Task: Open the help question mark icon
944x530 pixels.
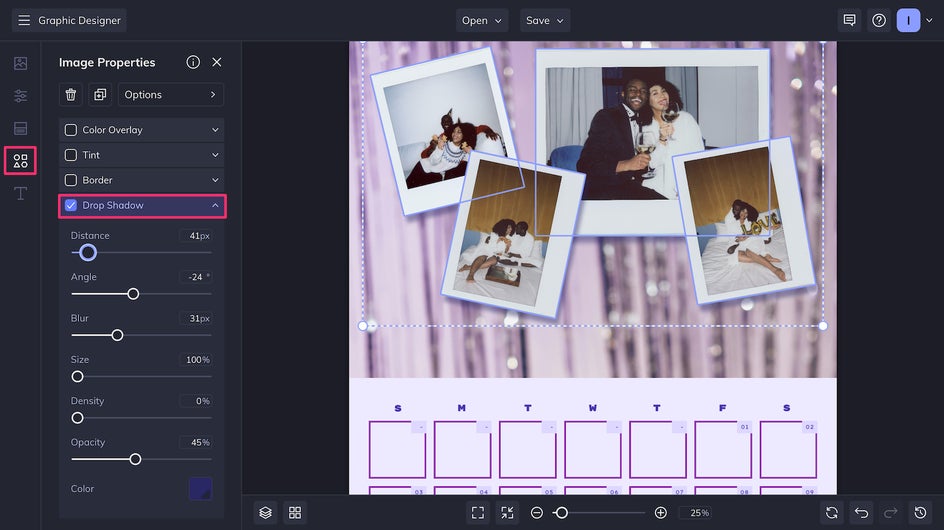Action: click(x=879, y=20)
